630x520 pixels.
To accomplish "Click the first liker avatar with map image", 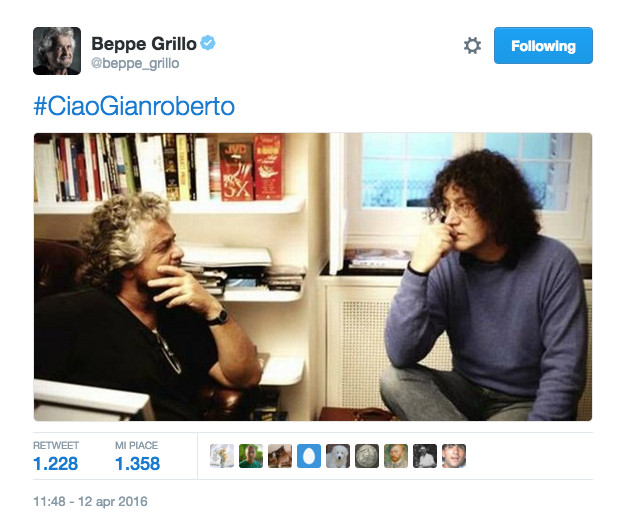I will (222, 456).
